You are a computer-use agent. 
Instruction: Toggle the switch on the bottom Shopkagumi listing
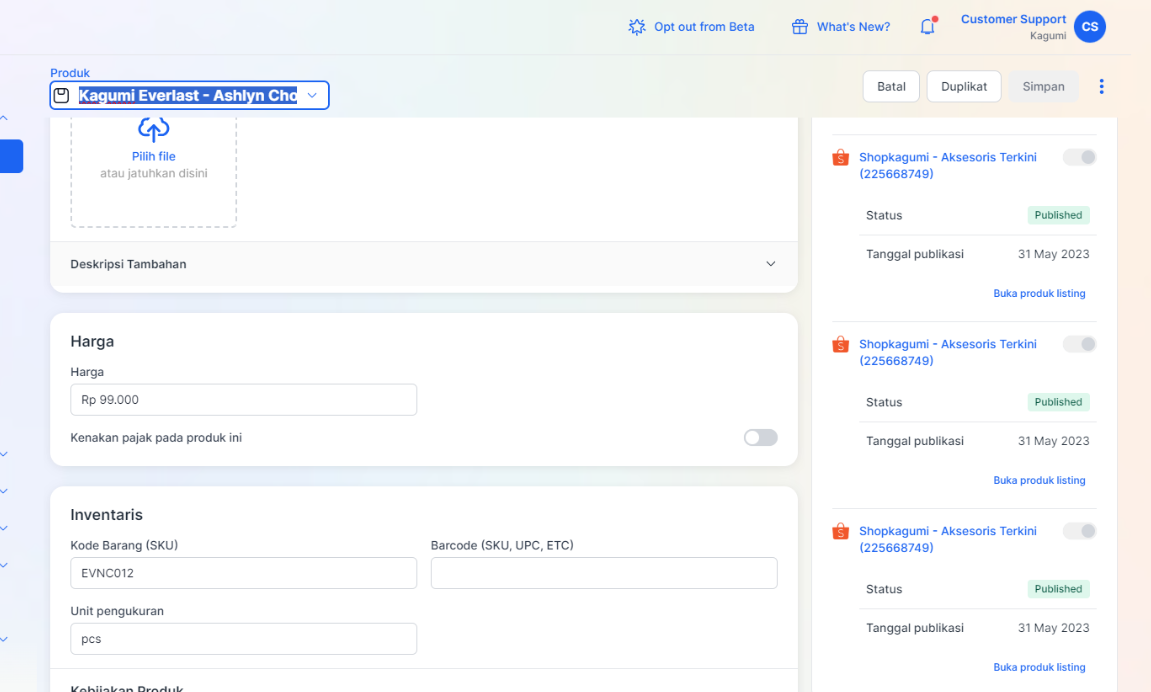pyautogui.click(x=1079, y=531)
